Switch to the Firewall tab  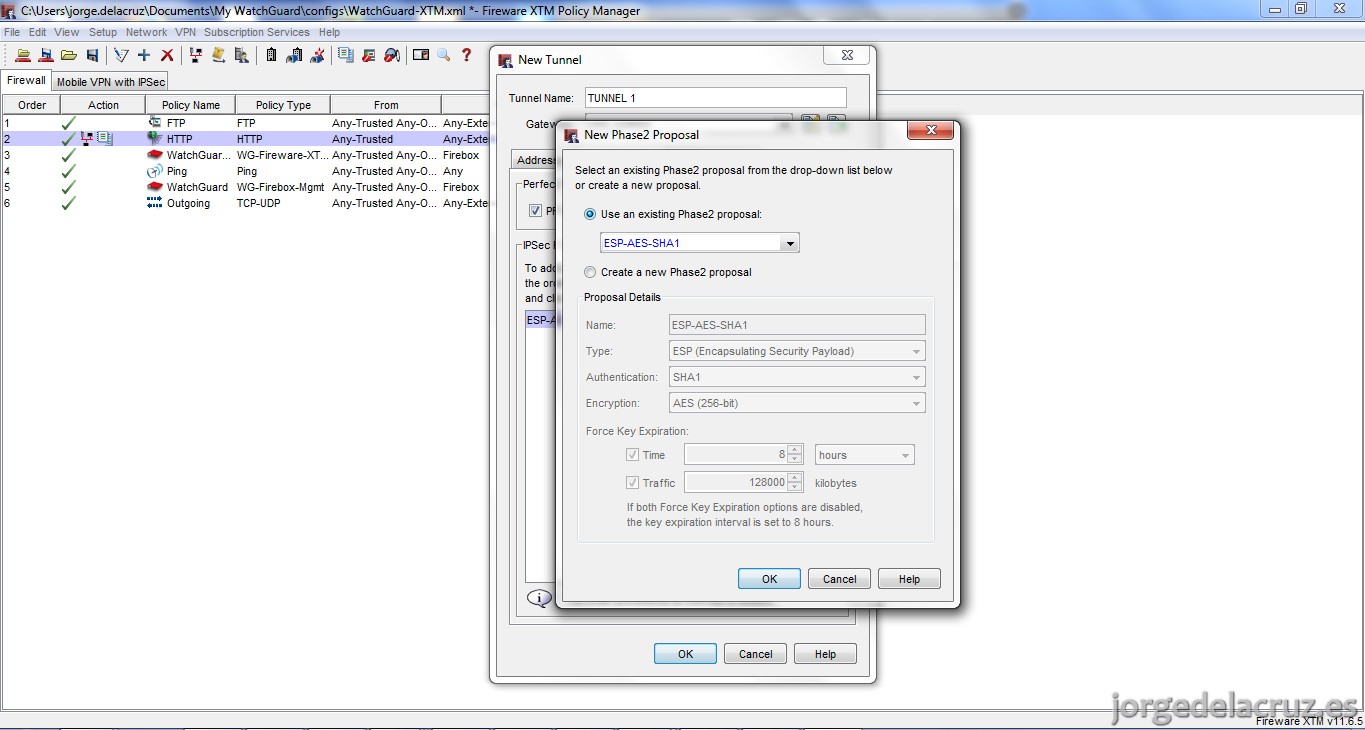(x=27, y=80)
